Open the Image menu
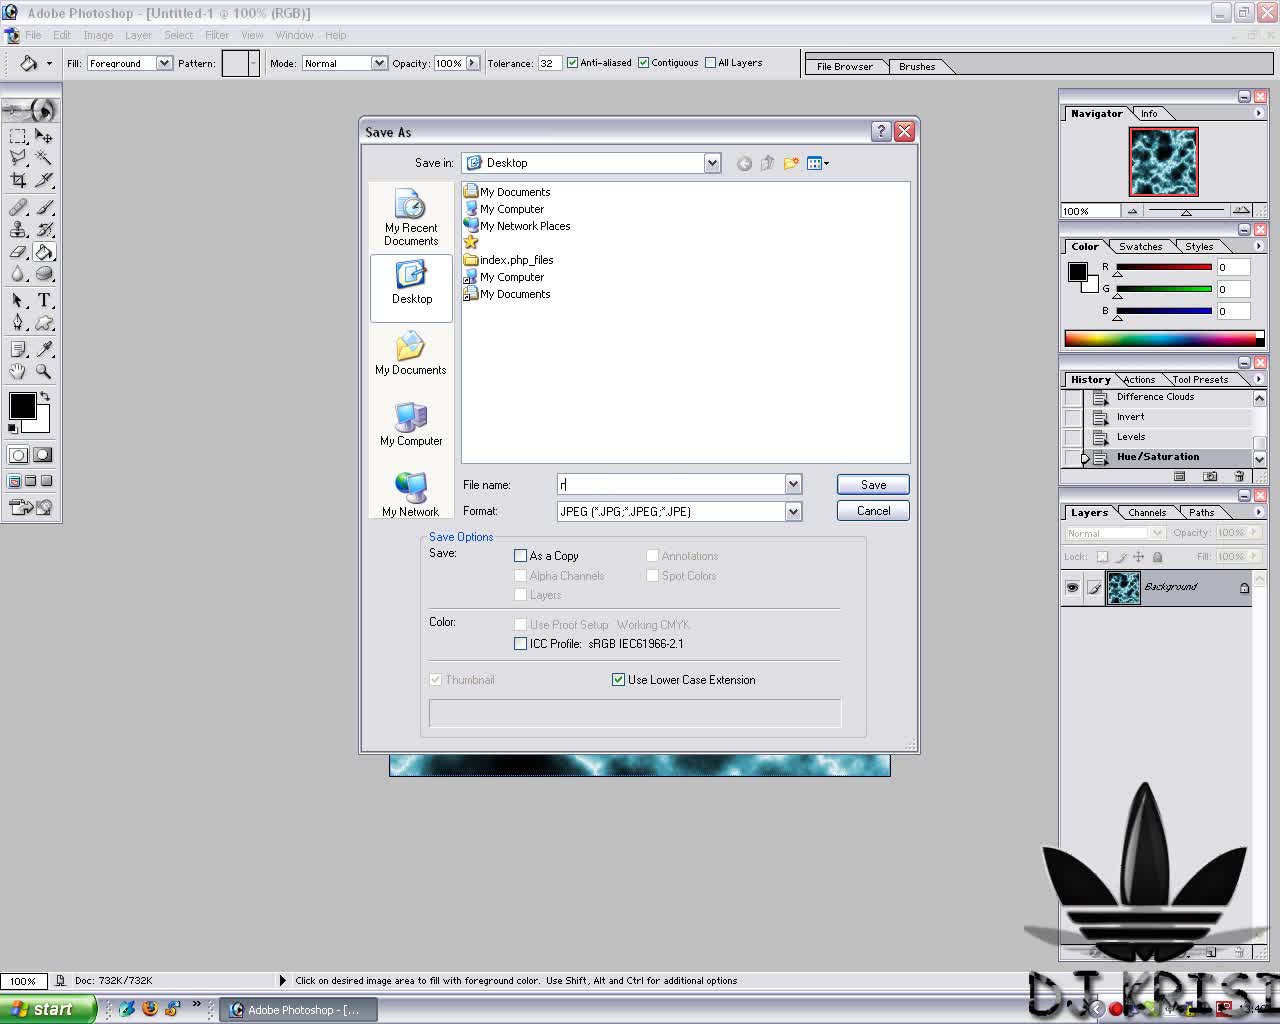1280x1024 pixels. [x=98, y=35]
